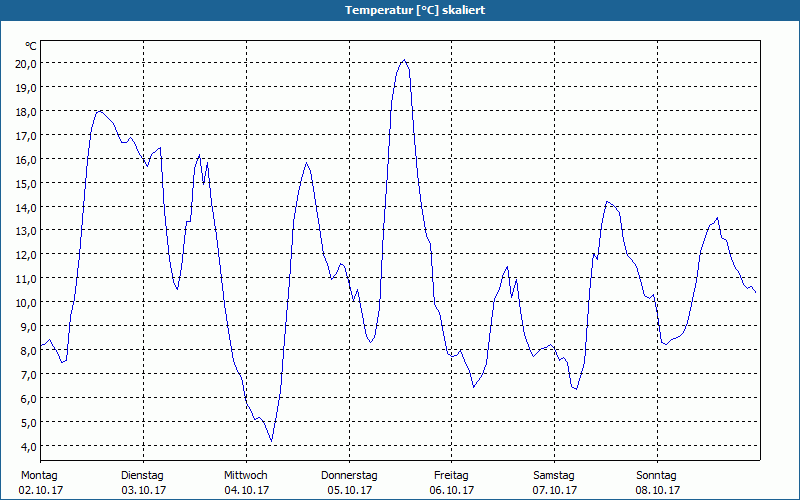Select the 17,0 y-axis value
This screenshot has width=800, height=500.
26,136
